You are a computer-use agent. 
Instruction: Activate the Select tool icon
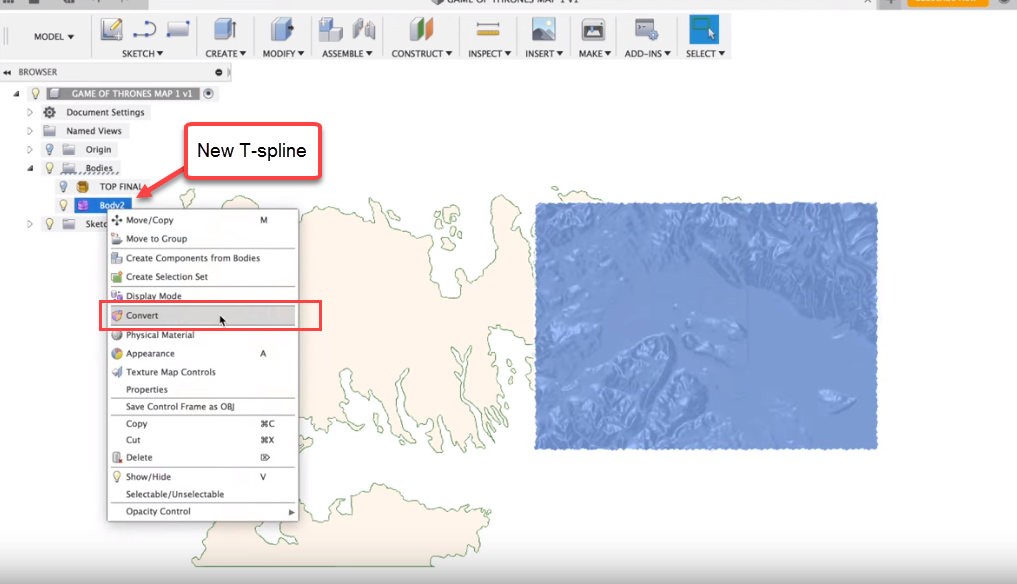pos(704,29)
